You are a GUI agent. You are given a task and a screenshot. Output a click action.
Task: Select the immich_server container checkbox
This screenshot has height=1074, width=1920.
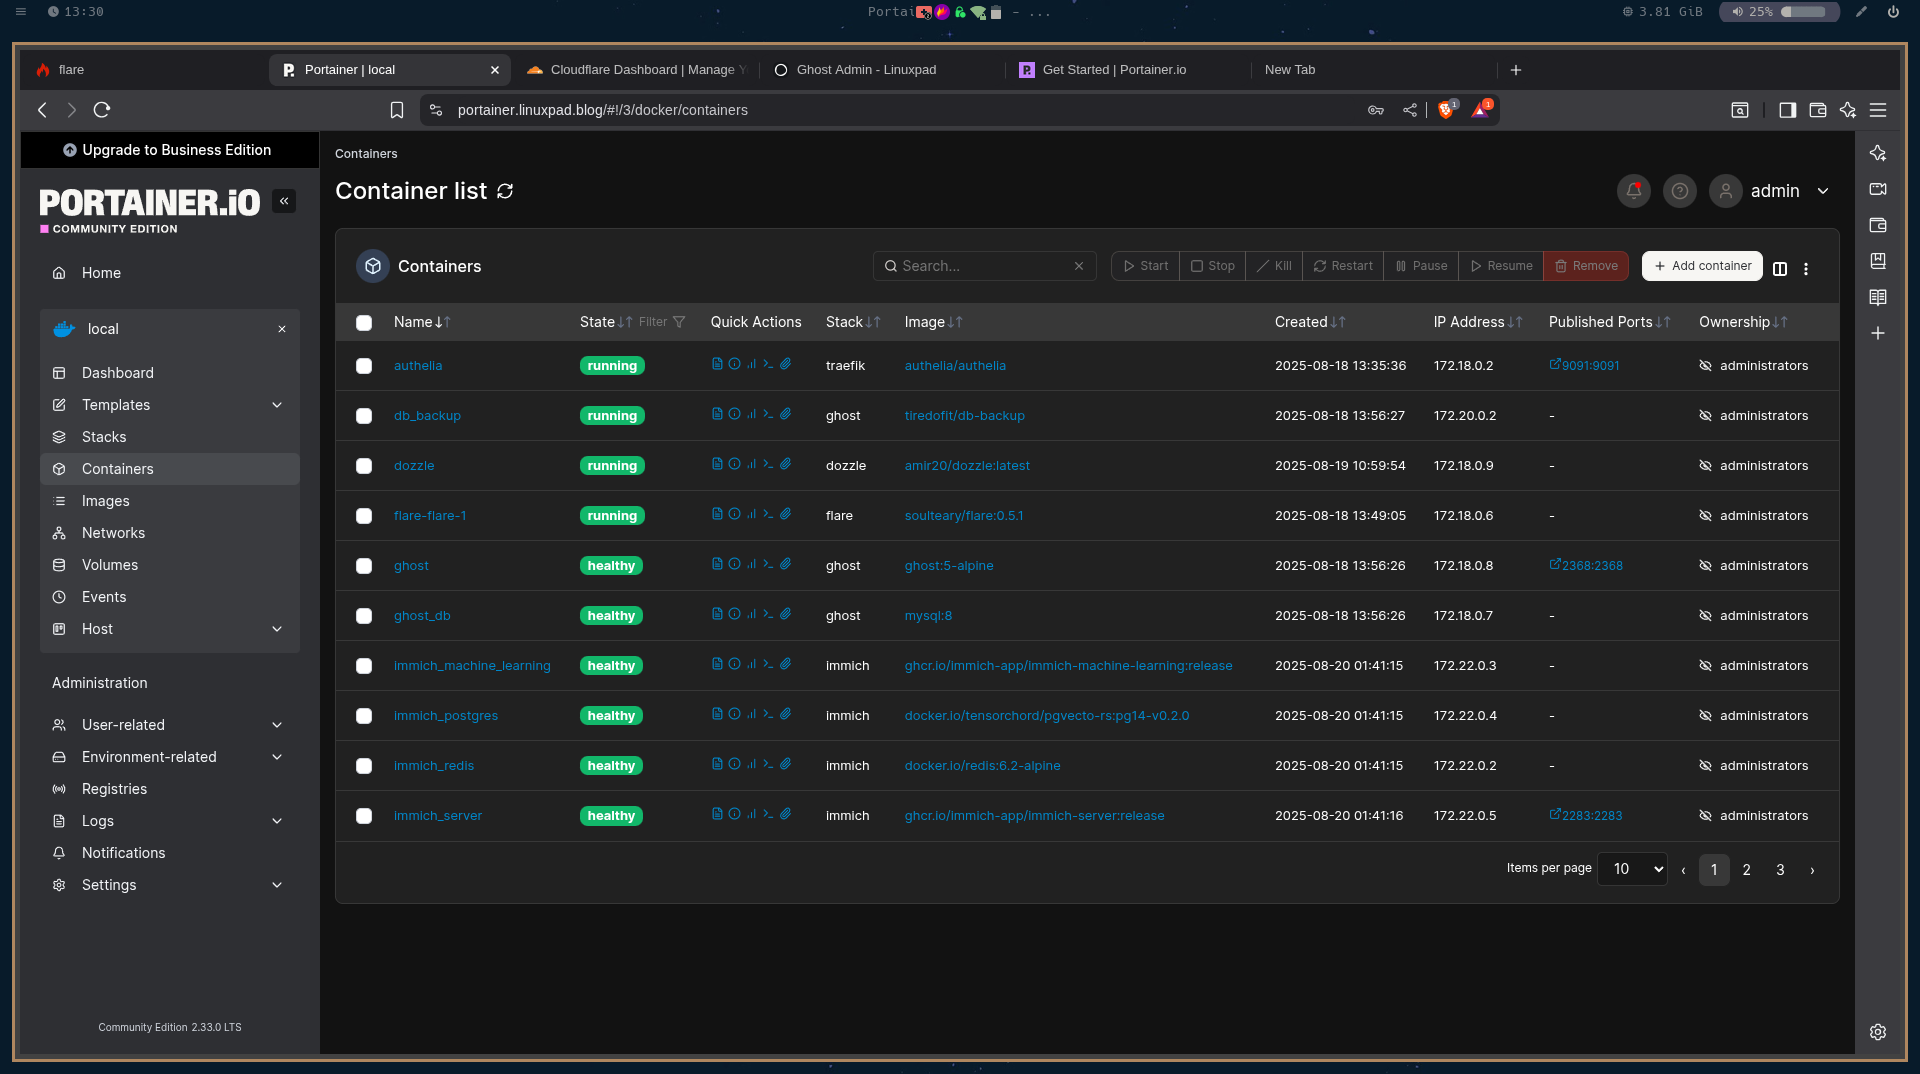[364, 816]
